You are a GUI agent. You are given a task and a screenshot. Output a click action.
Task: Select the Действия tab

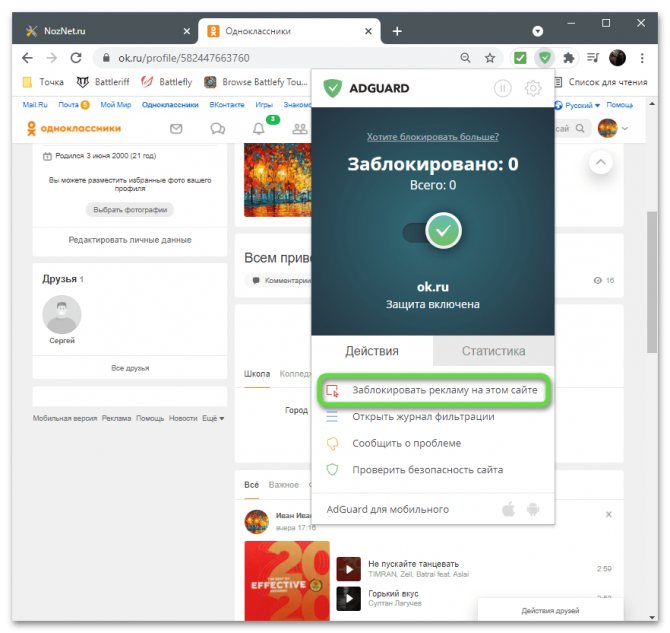tap(372, 351)
